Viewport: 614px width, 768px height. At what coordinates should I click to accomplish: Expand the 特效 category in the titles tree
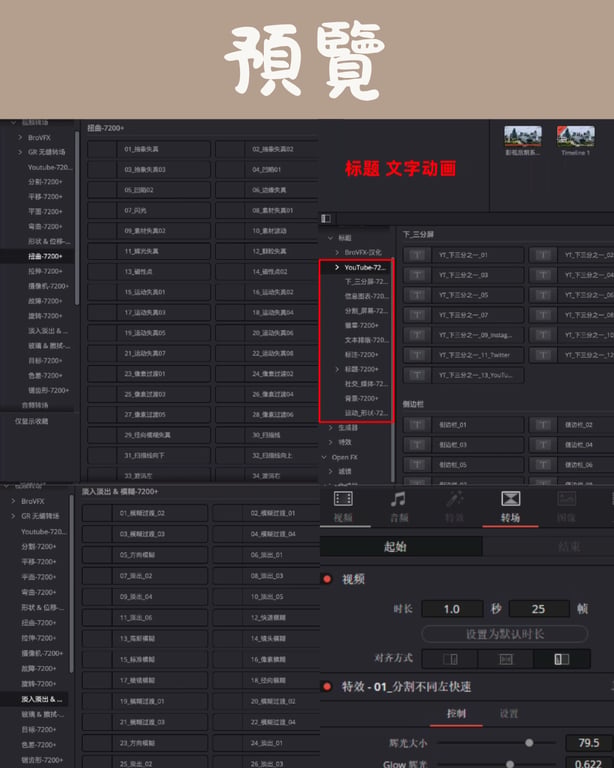point(330,442)
